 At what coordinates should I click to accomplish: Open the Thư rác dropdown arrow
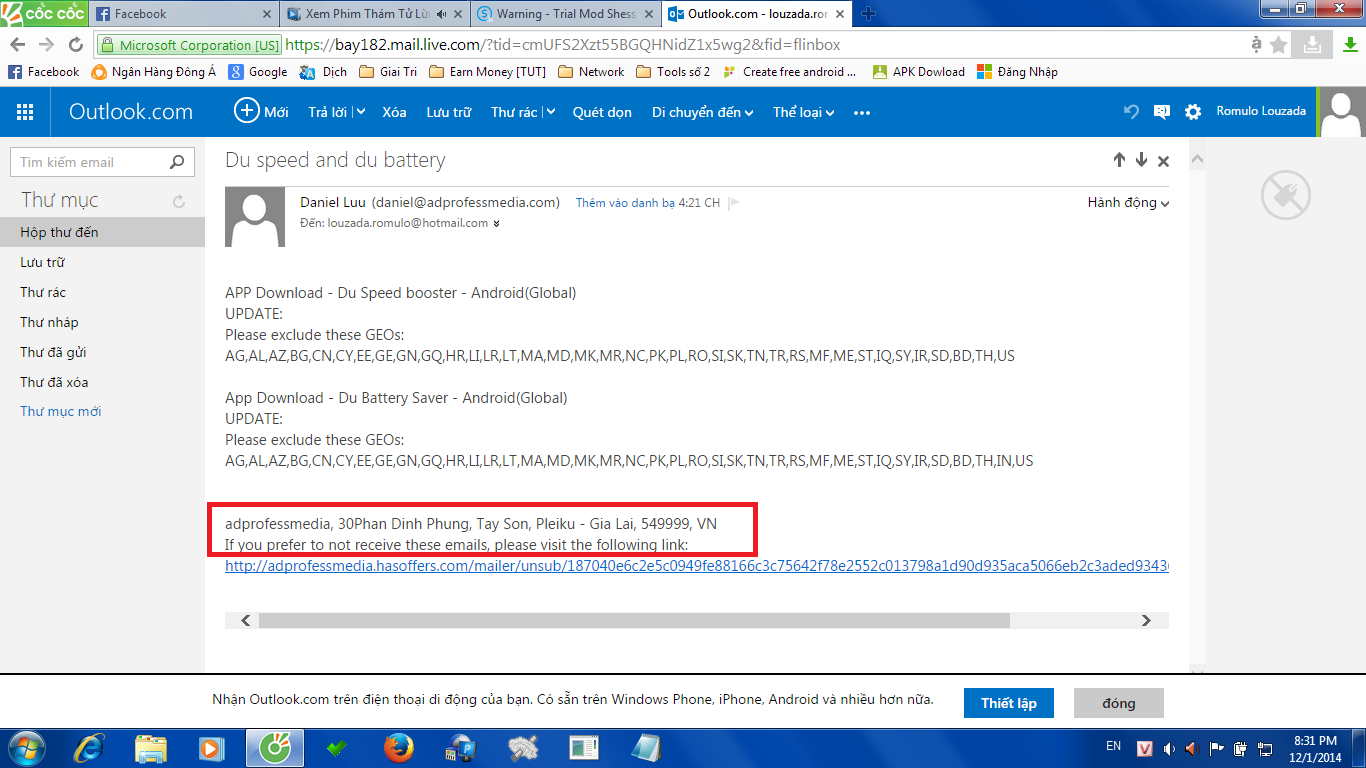[x=550, y=112]
